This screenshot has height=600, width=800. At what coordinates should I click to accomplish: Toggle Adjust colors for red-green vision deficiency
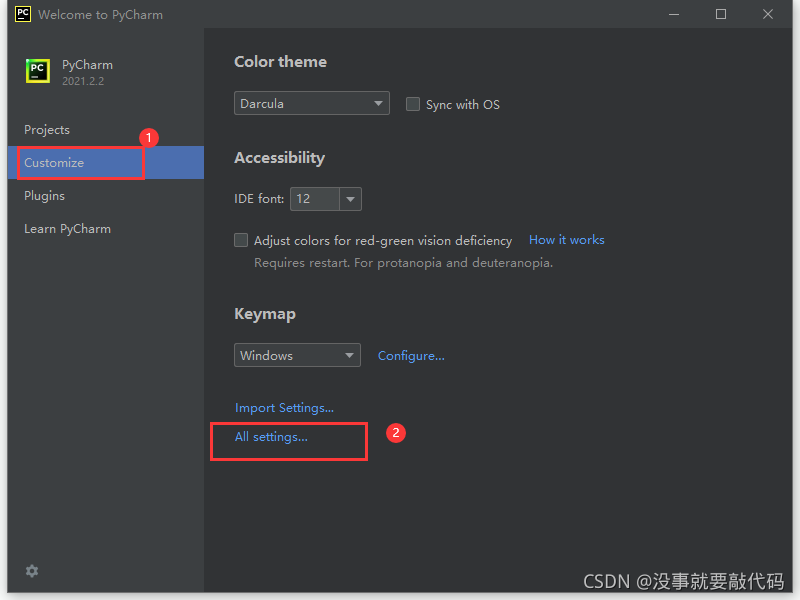coord(241,240)
